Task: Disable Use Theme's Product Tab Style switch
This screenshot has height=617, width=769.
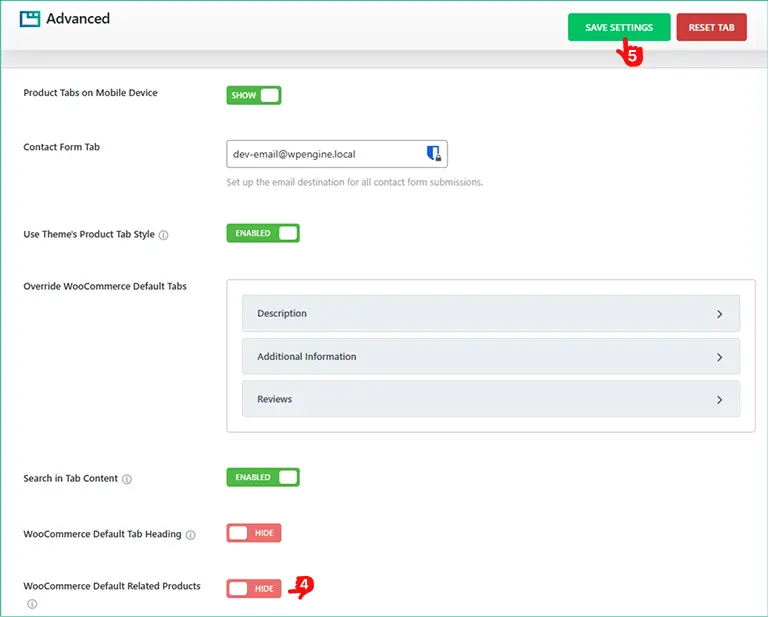Action: pos(263,233)
